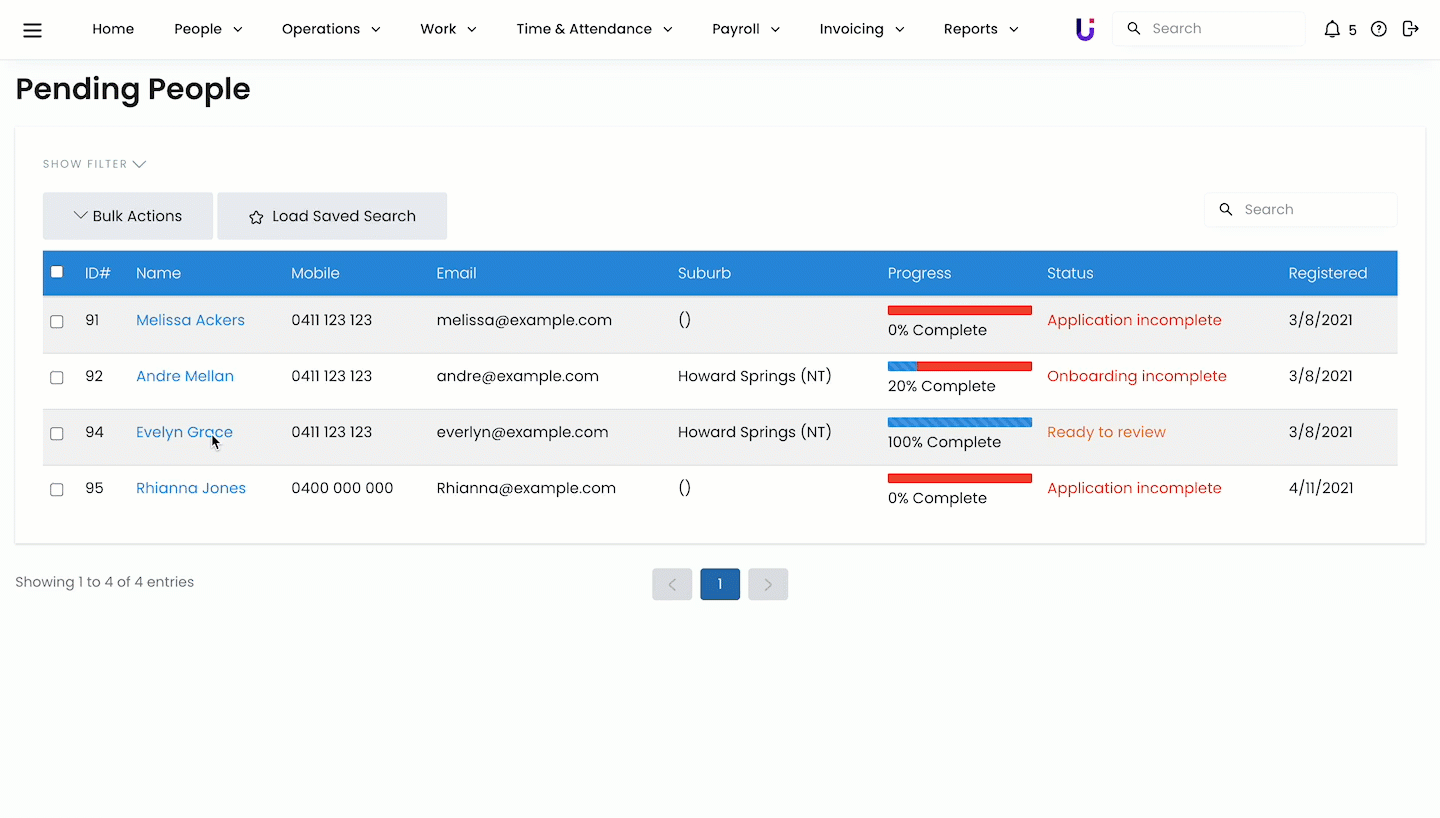
Task: Go to next page arrow
Action: (x=768, y=584)
